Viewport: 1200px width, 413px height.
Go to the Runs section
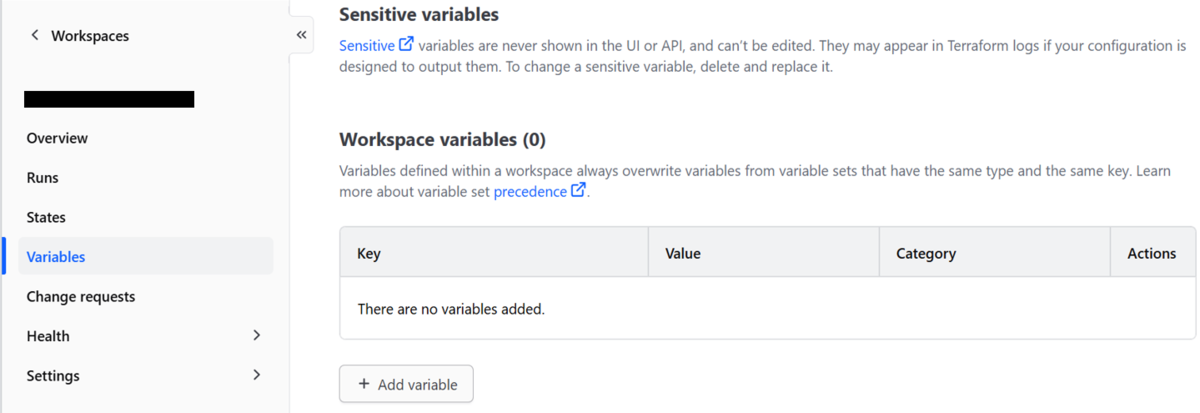point(43,178)
